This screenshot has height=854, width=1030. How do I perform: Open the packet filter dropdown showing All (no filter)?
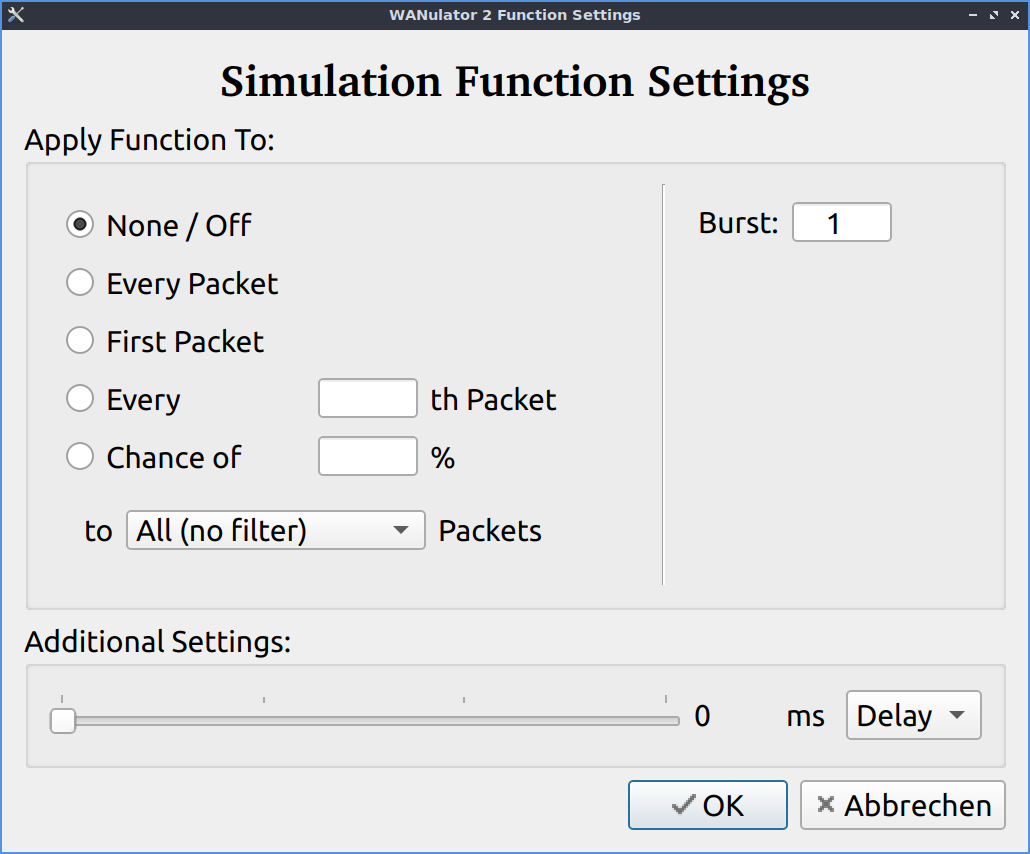[x=275, y=530]
